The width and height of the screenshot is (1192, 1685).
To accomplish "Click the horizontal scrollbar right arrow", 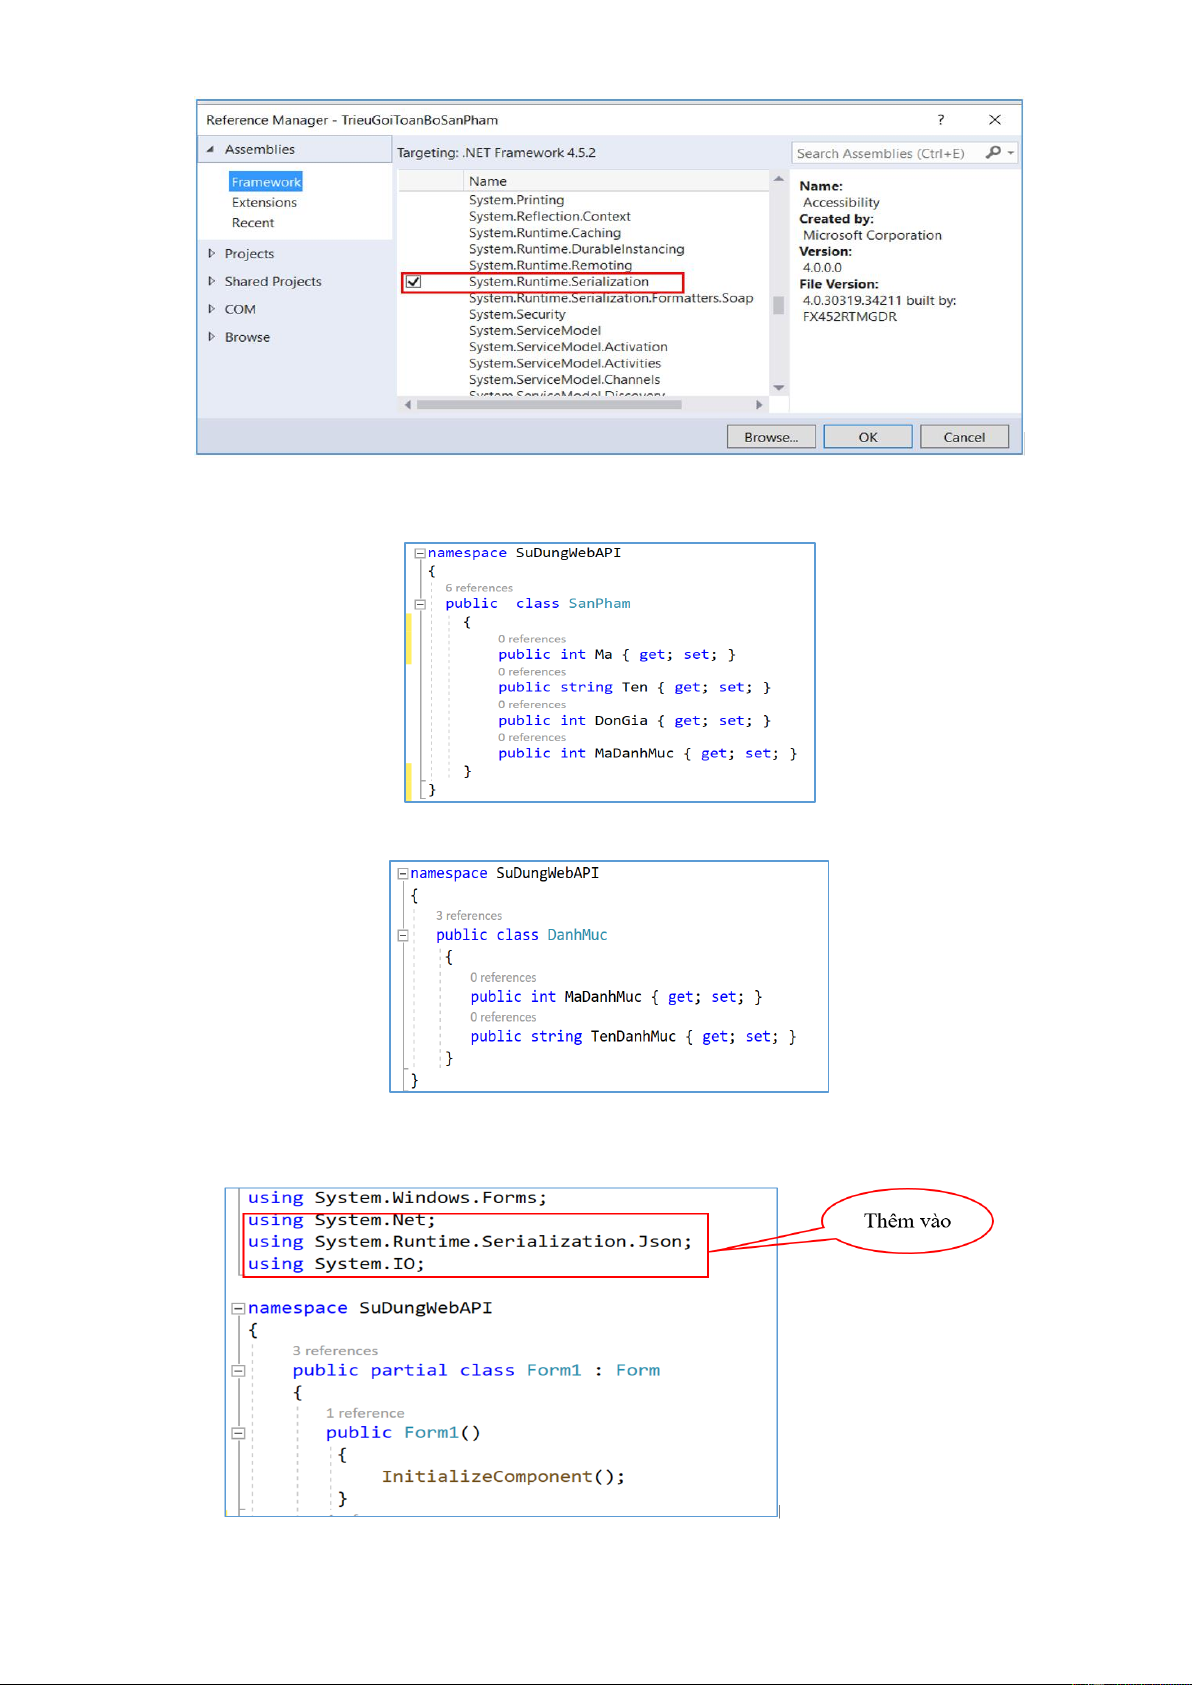I will point(759,405).
